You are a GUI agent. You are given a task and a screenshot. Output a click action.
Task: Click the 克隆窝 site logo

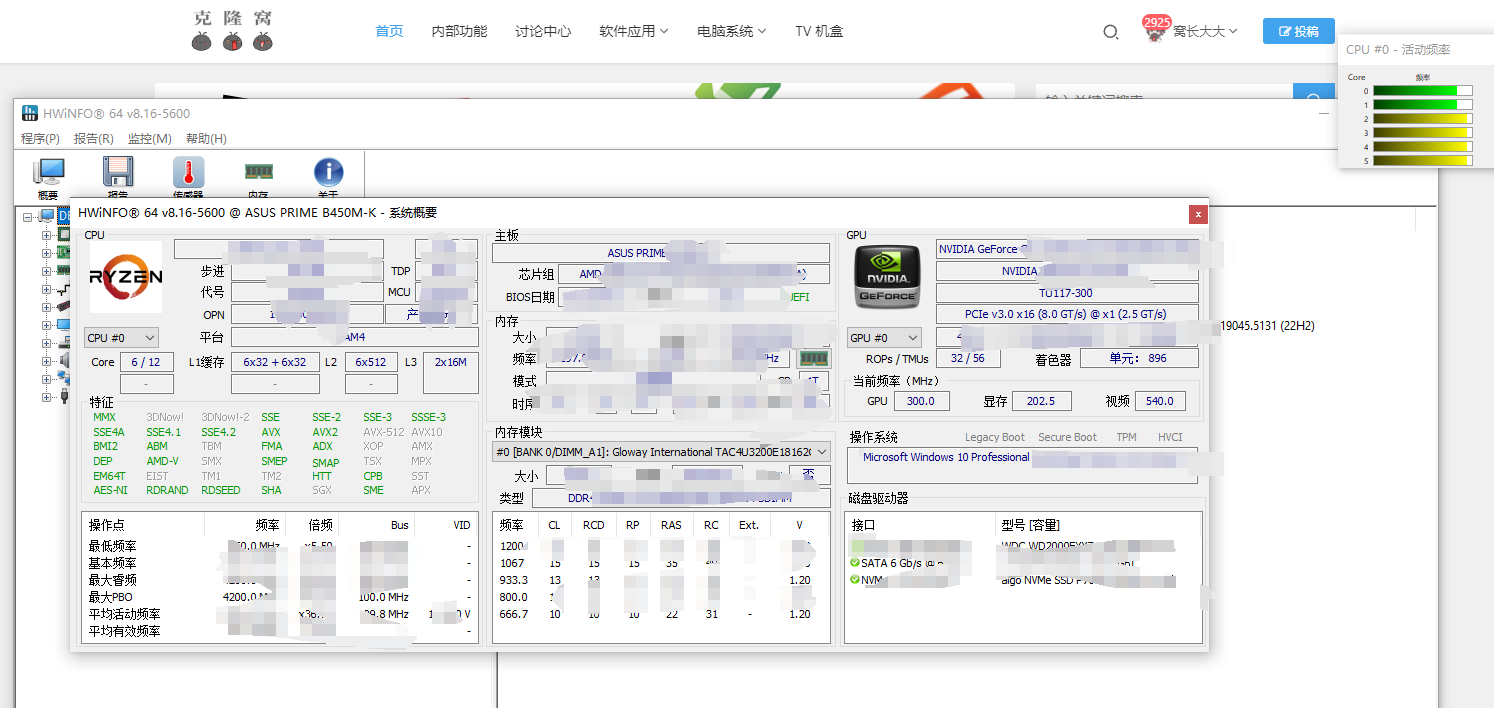click(x=232, y=30)
